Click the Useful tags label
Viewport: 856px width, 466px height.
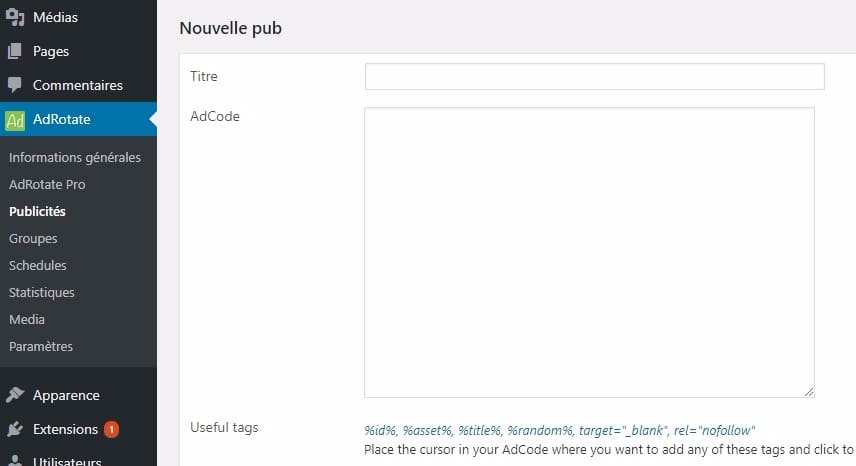[x=224, y=428]
